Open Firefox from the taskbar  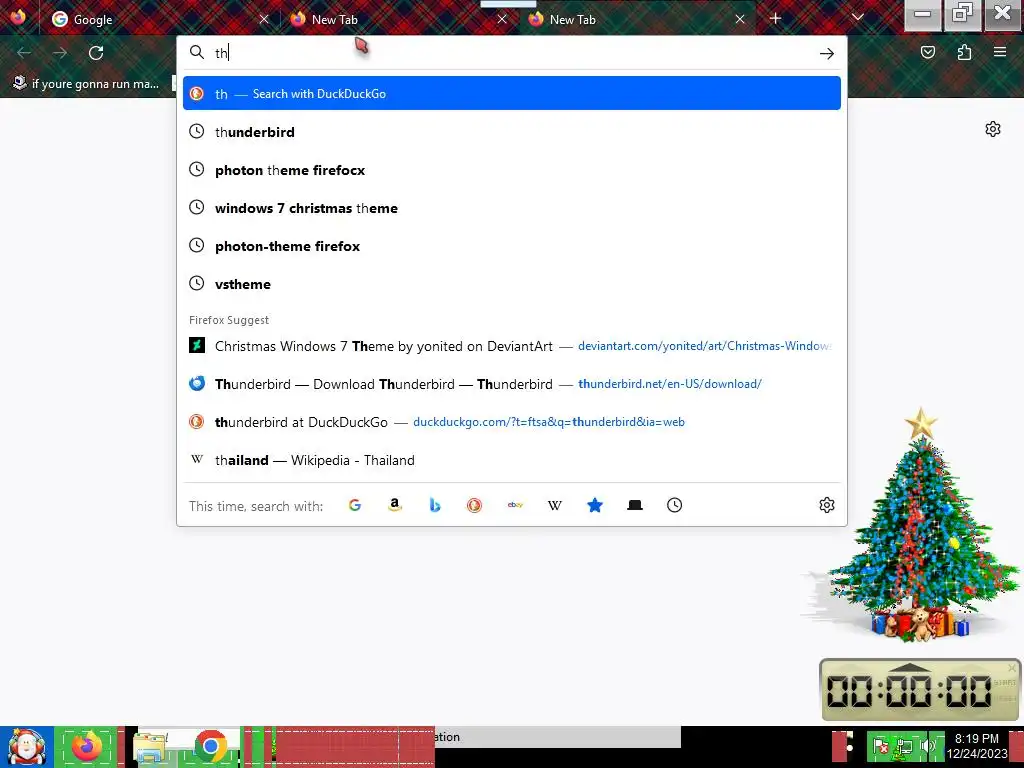click(87, 747)
